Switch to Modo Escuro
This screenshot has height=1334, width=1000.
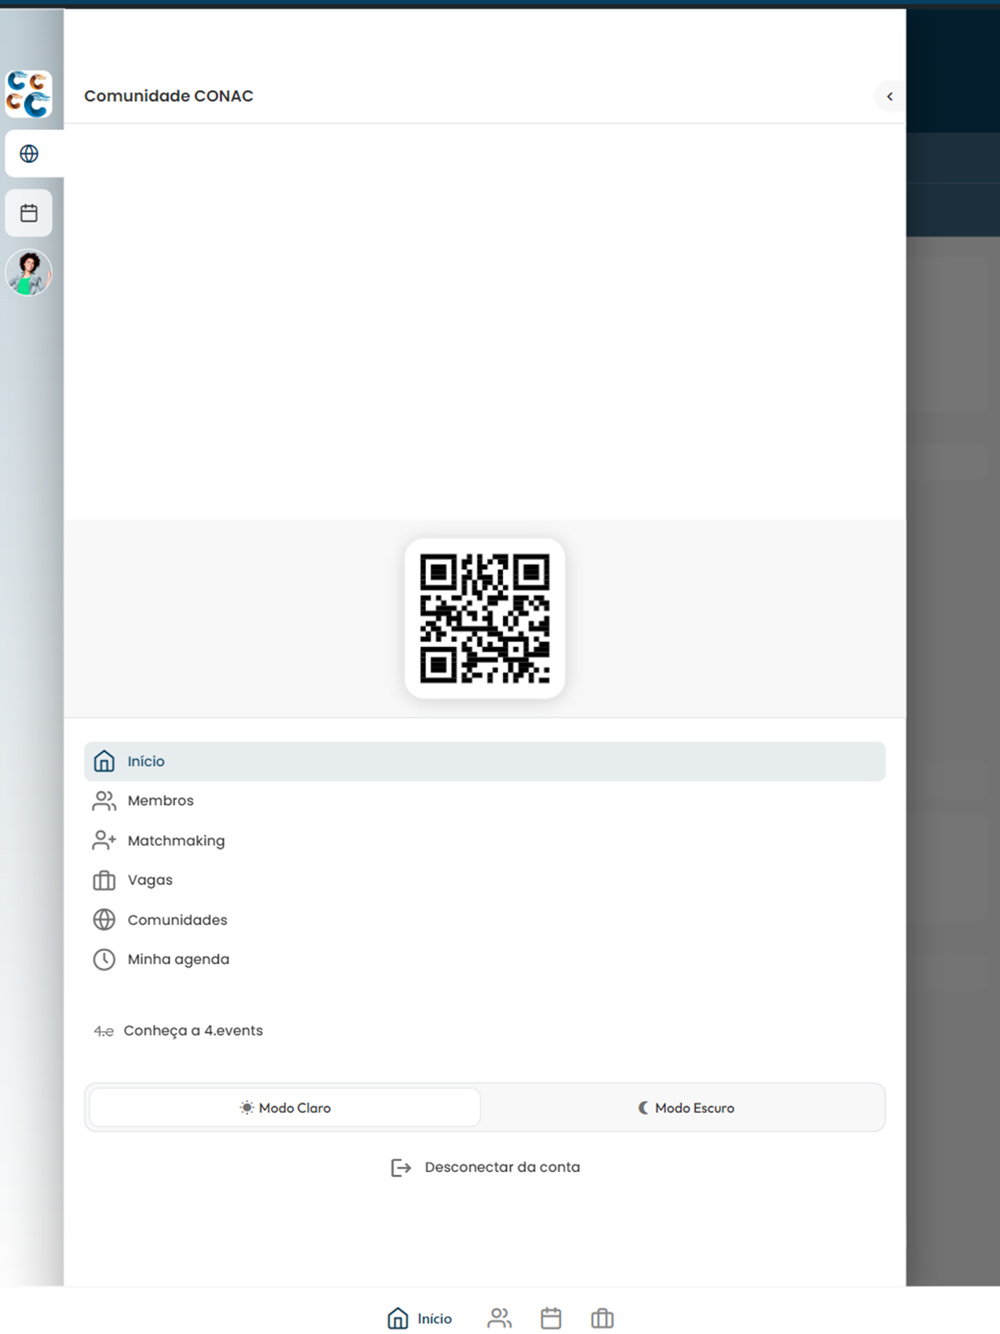[x=686, y=1107]
